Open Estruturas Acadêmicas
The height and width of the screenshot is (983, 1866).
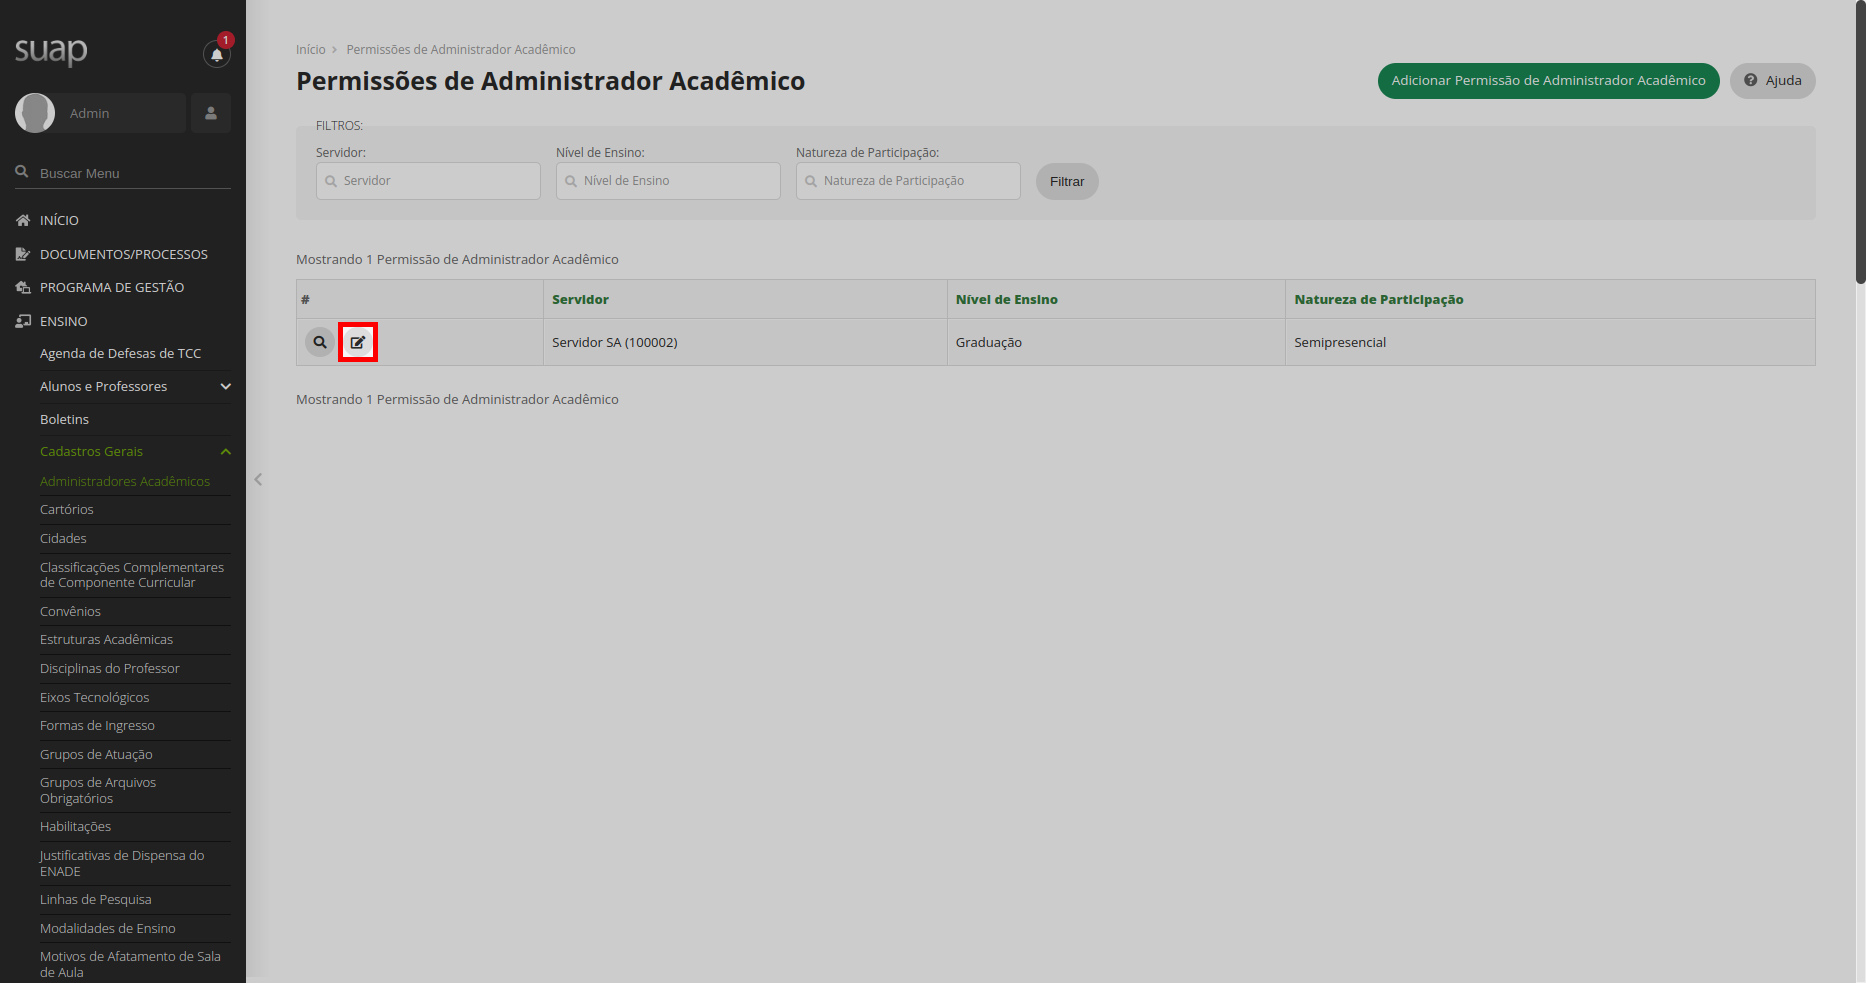[106, 639]
